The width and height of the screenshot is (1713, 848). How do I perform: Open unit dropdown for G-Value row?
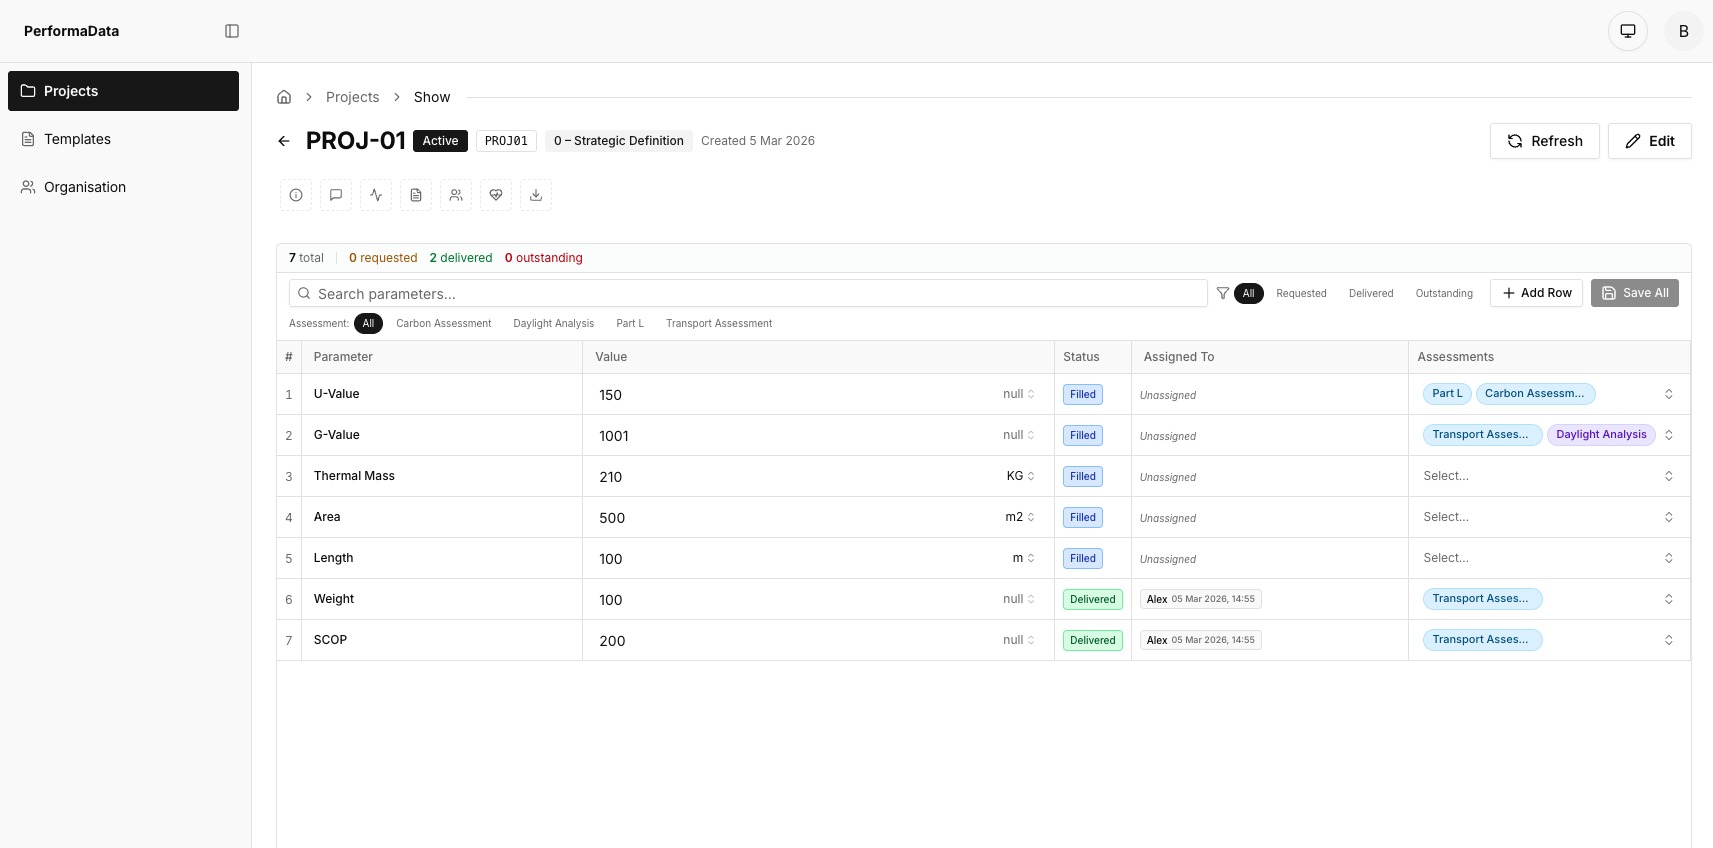tap(1019, 435)
